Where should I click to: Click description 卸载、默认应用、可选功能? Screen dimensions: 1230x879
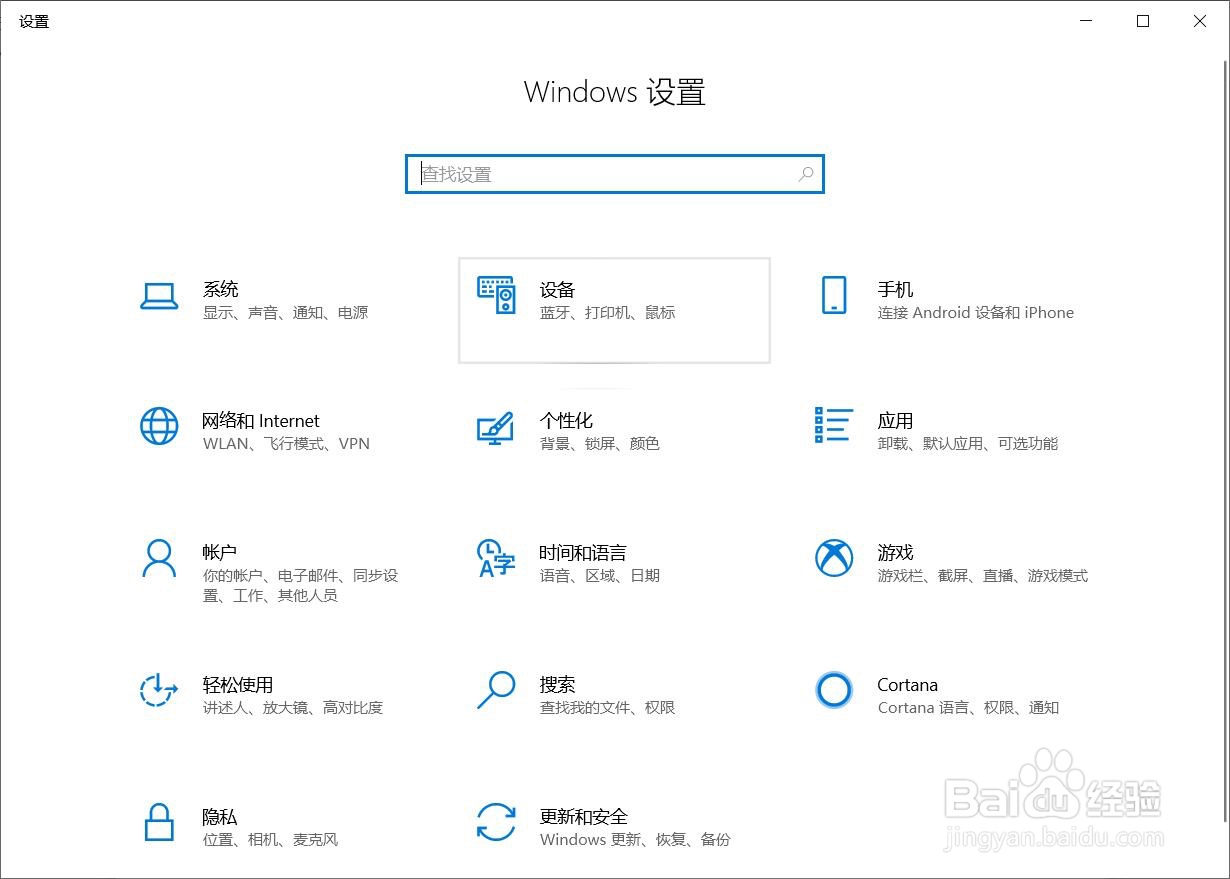click(968, 444)
